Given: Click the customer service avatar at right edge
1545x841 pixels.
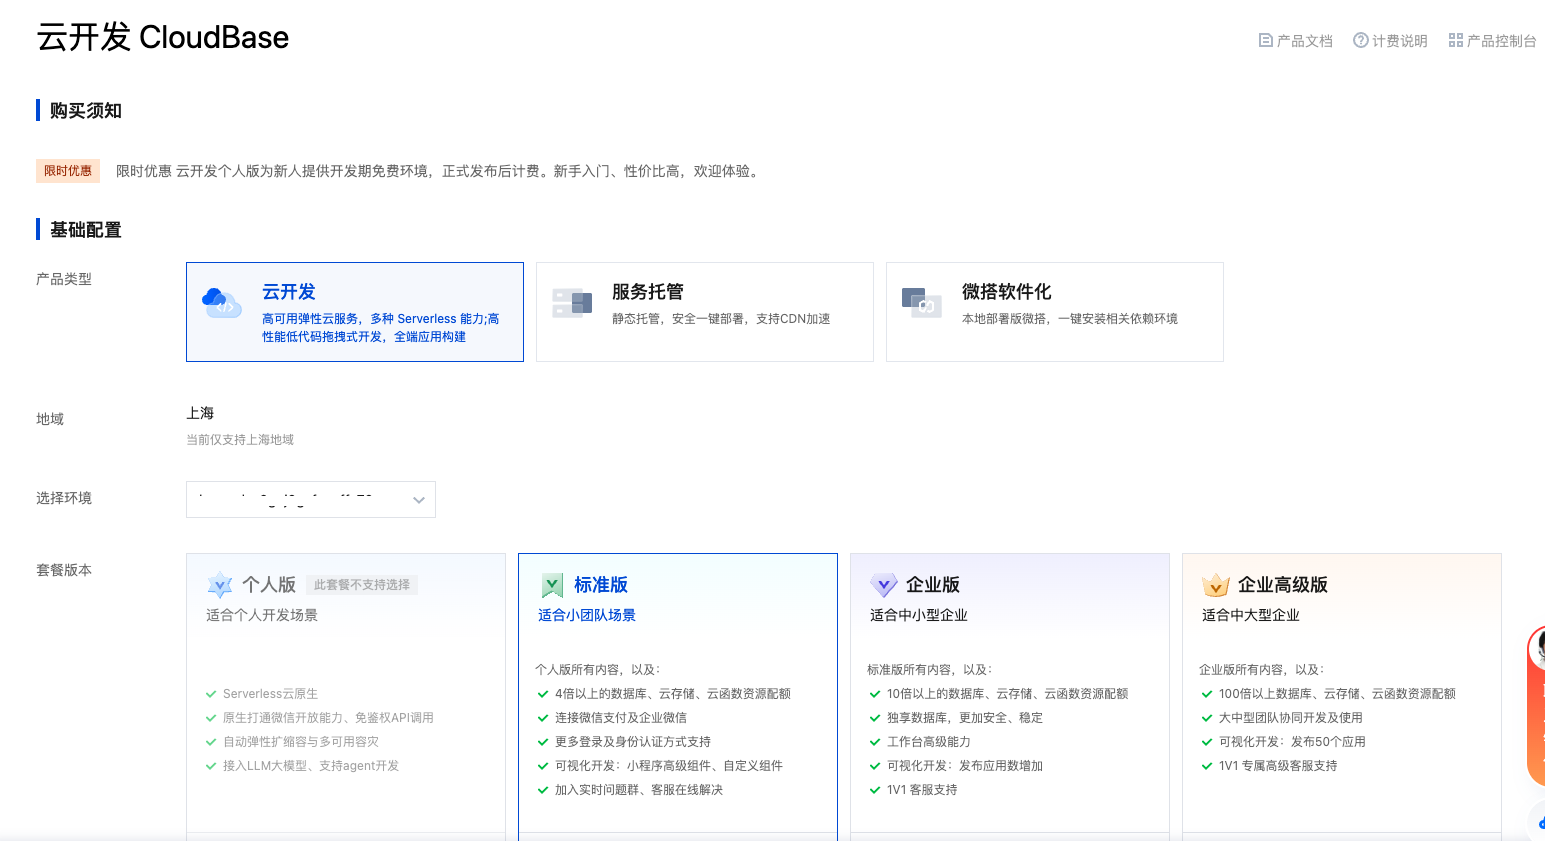Looking at the screenshot, I should click(x=1538, y=650).
